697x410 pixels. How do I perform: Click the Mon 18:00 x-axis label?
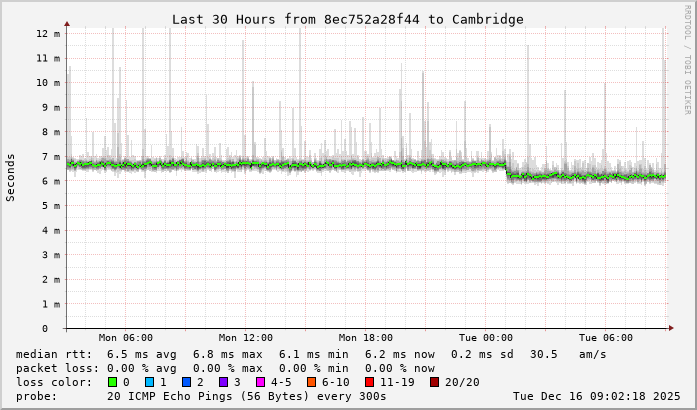(366, 338)
